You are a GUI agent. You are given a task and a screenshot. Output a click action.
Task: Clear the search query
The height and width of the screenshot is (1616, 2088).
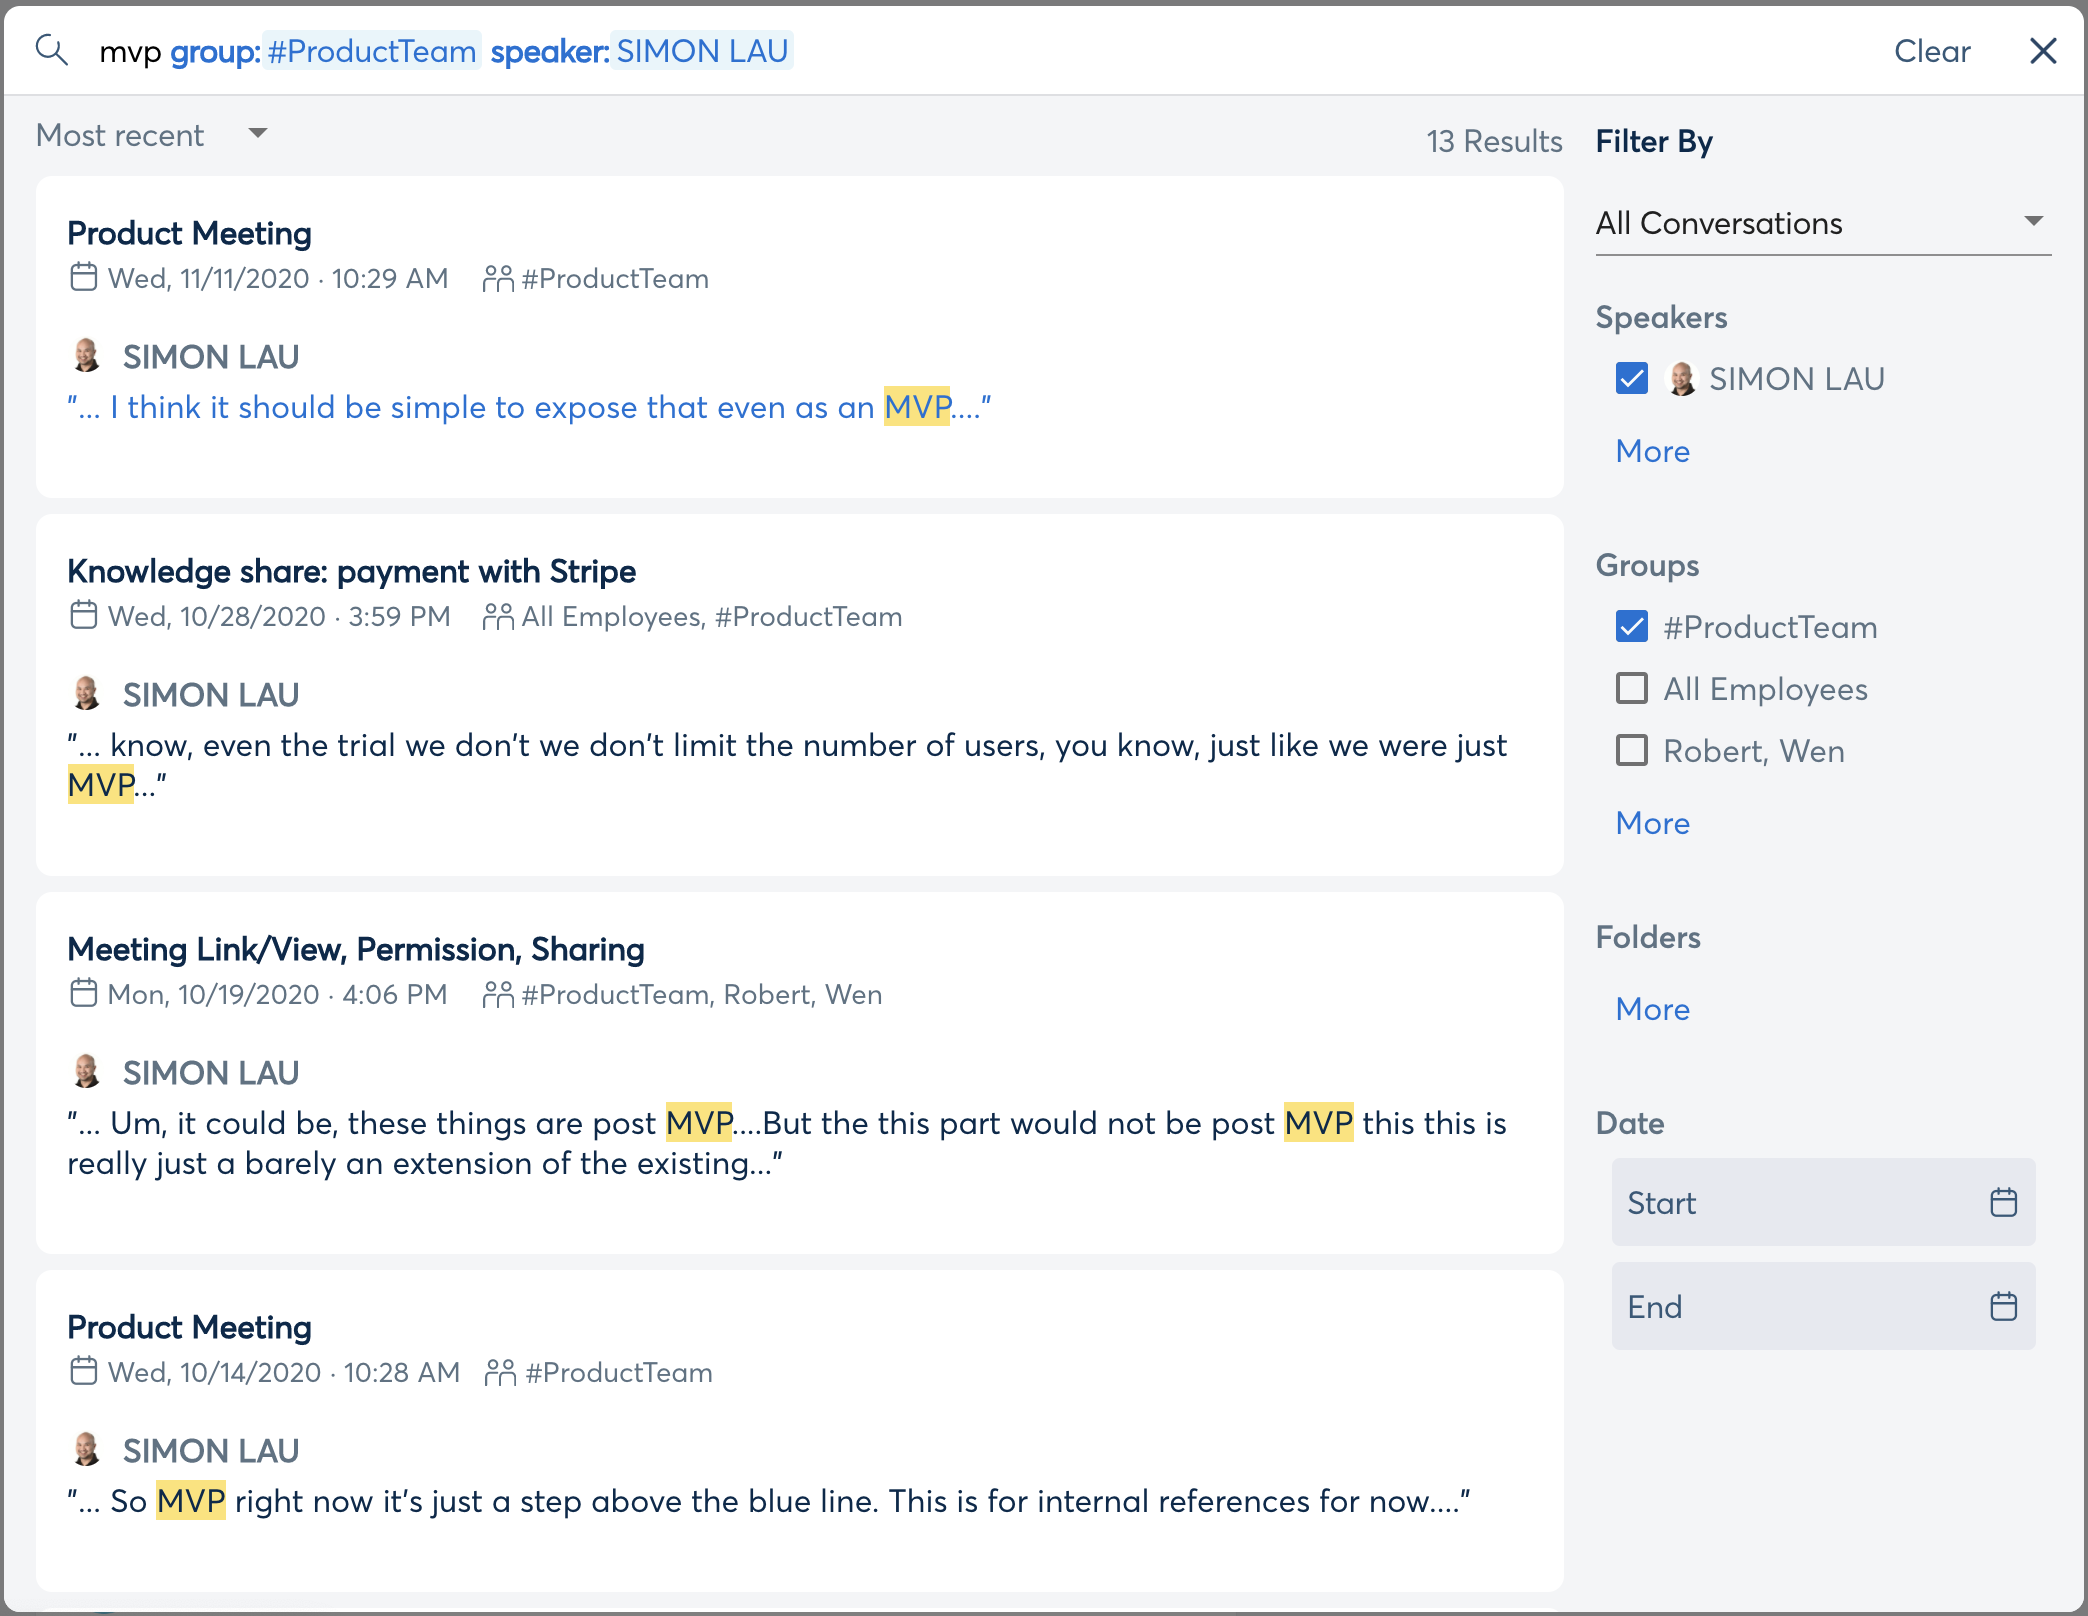pyautogui.click(x=1931, y=51)
